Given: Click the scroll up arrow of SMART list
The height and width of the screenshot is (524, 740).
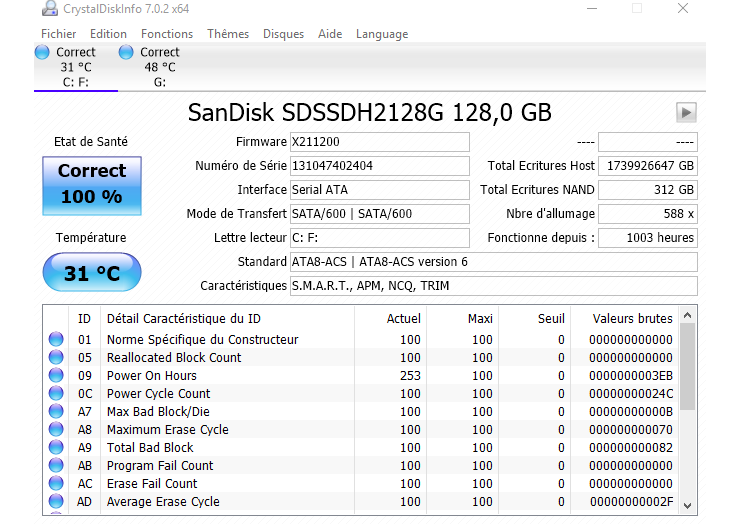Looking at the screenshot, I should (688, 315).
